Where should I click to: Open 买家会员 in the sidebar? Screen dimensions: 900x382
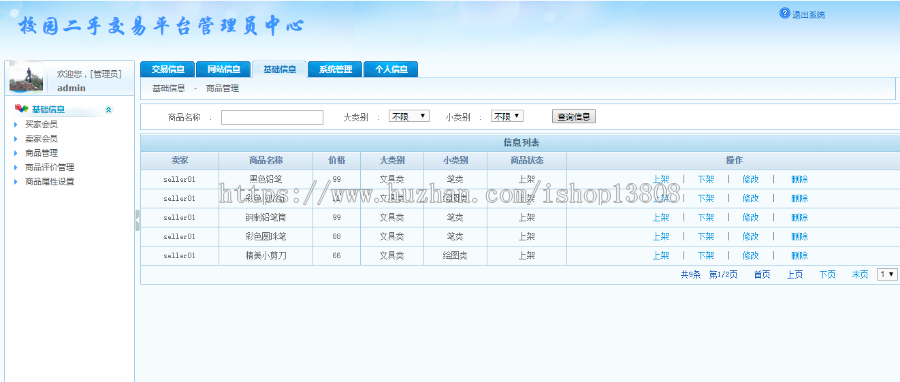(x=41, y=124)
